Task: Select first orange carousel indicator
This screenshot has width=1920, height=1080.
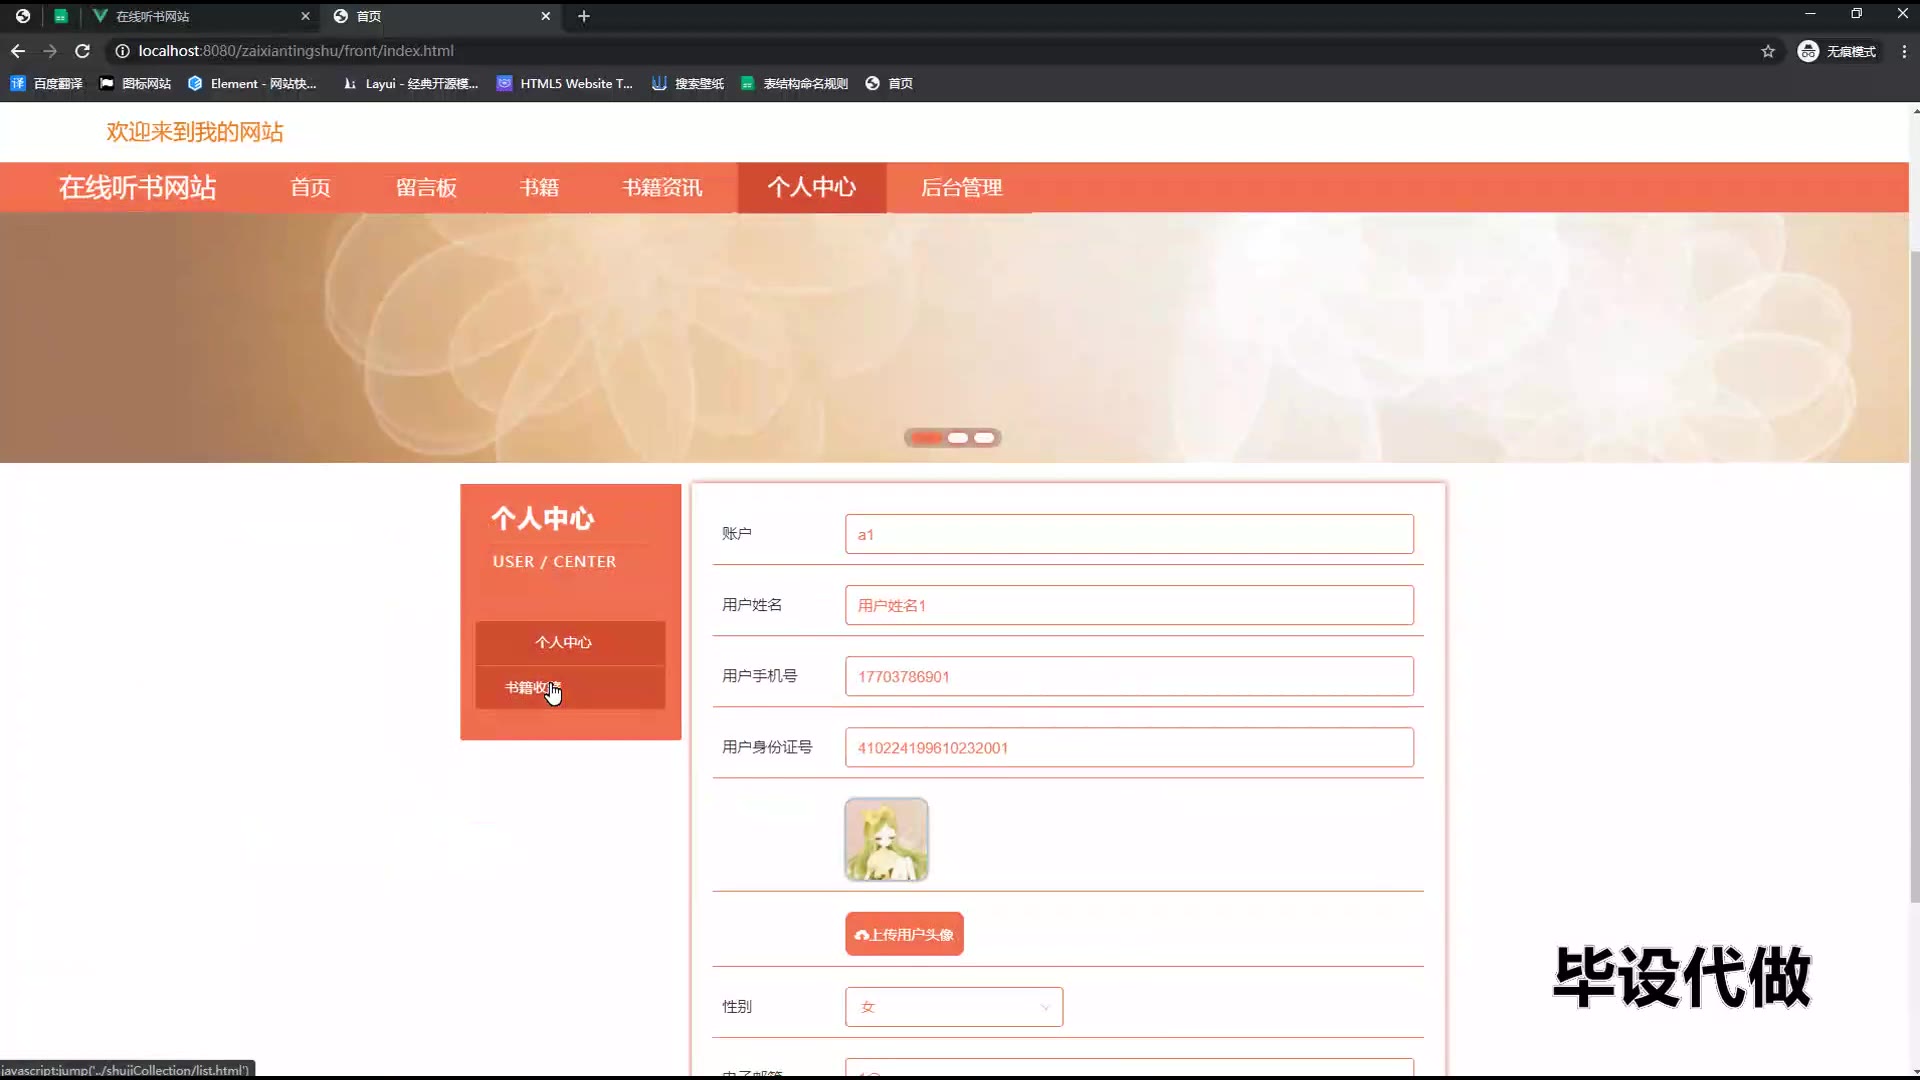Action: (x=926, y=438)
